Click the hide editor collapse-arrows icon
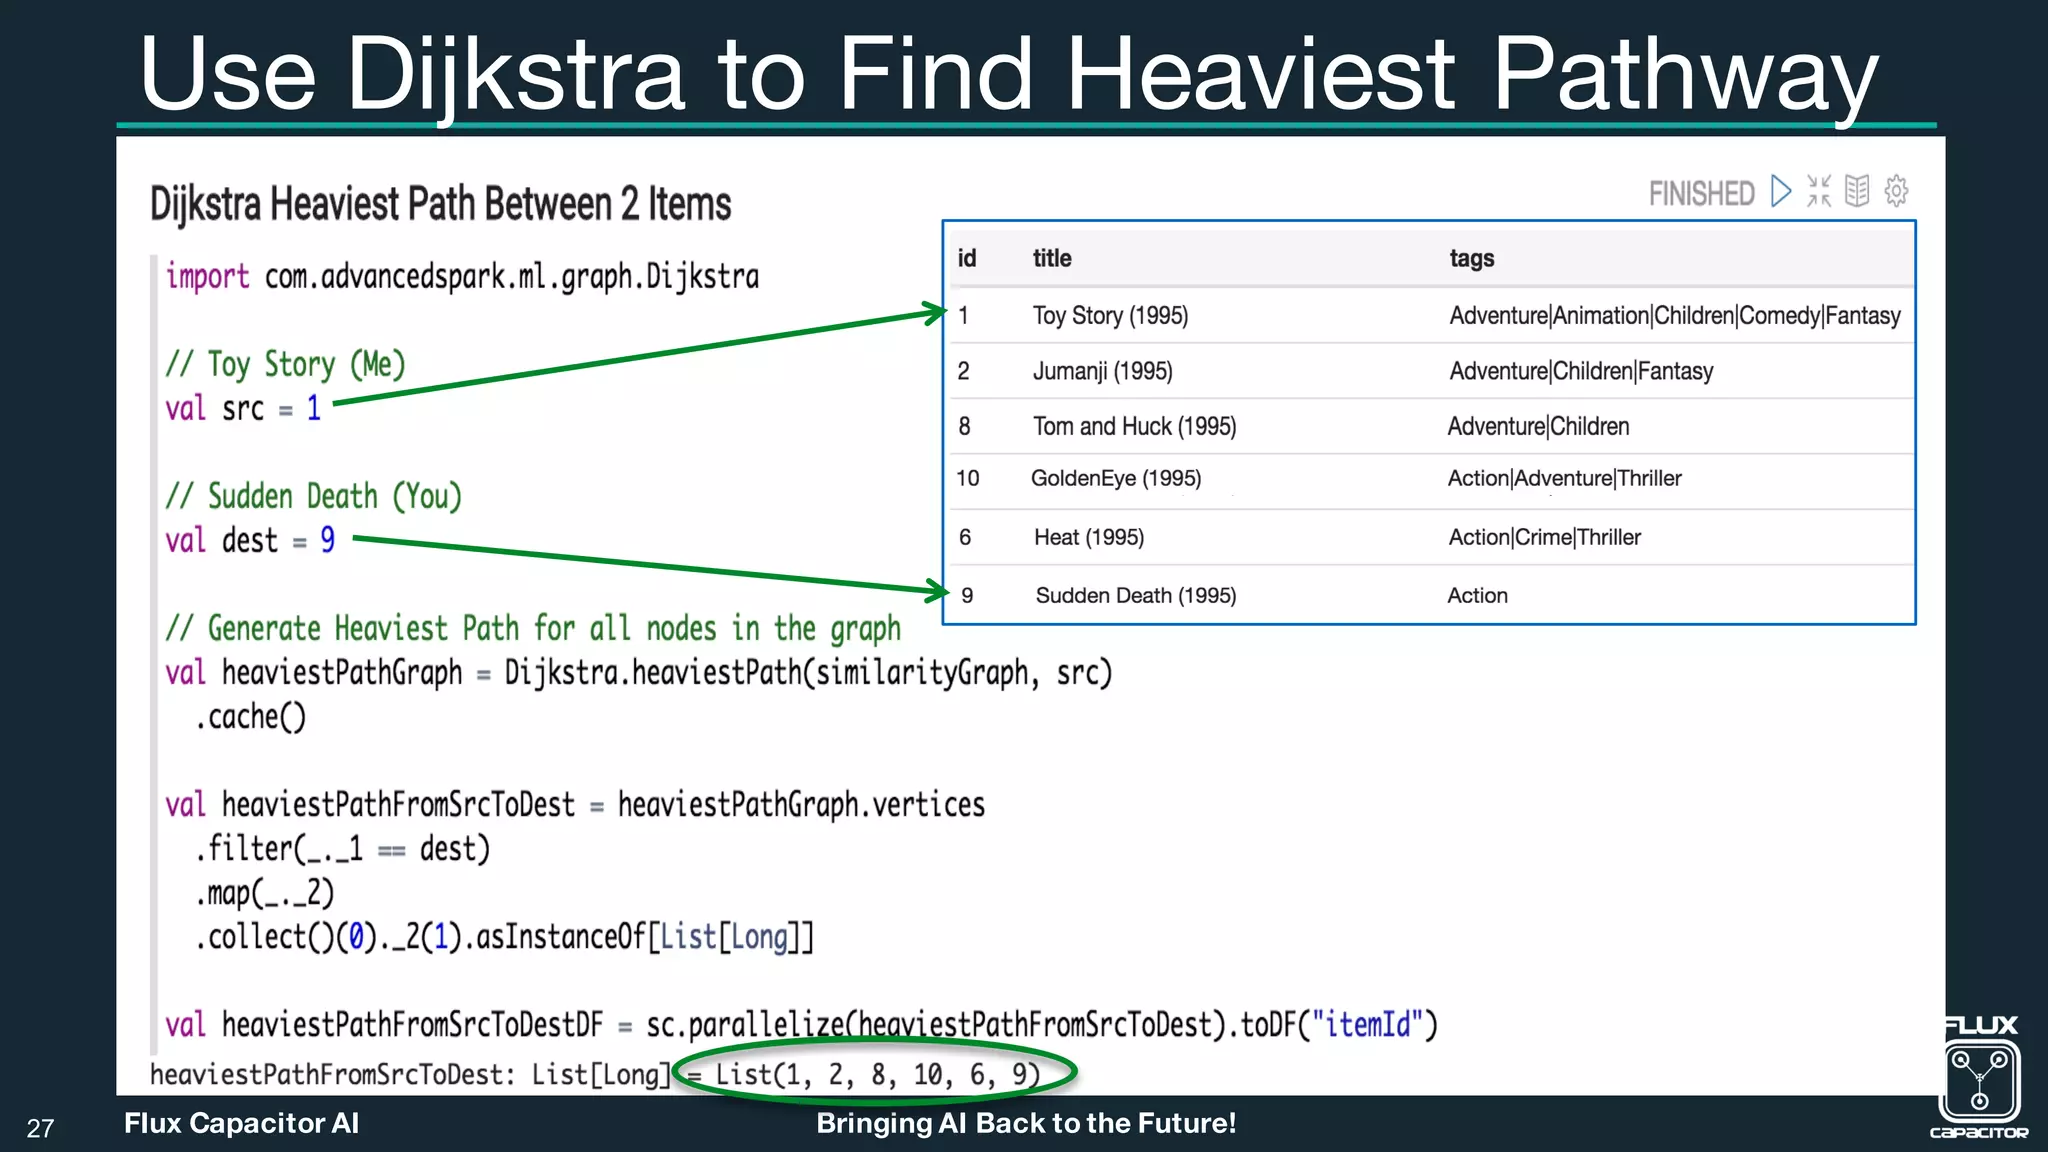This screenshot has width=2048, height=1152. click(1819, 191)
